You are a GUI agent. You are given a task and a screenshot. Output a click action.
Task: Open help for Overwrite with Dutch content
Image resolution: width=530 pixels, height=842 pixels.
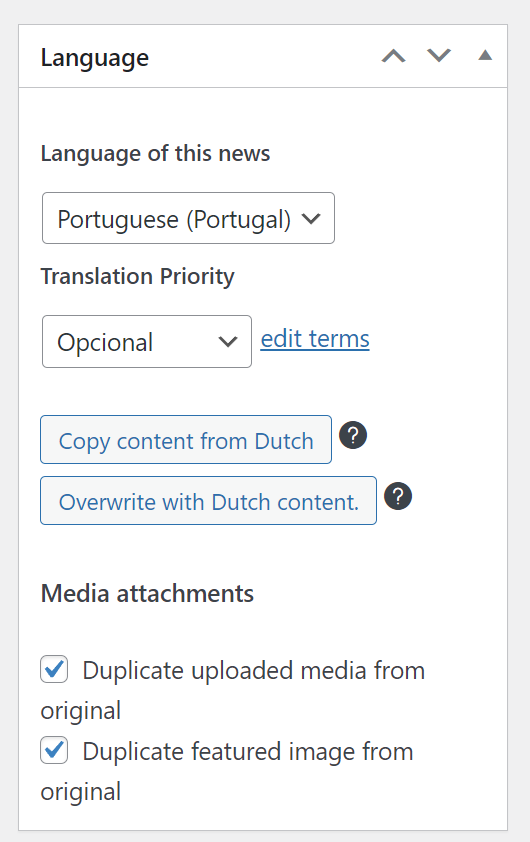398,496
